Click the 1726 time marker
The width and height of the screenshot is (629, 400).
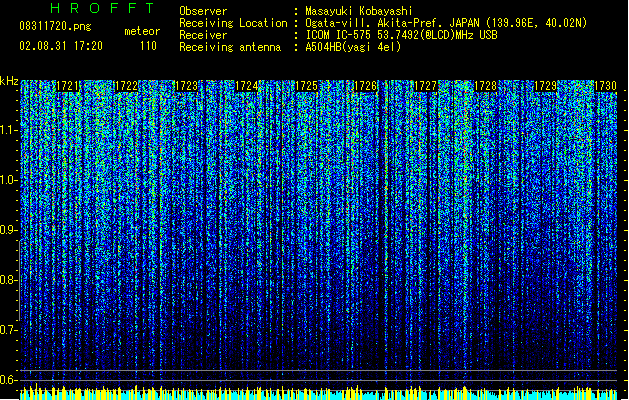tap(366, 86)
